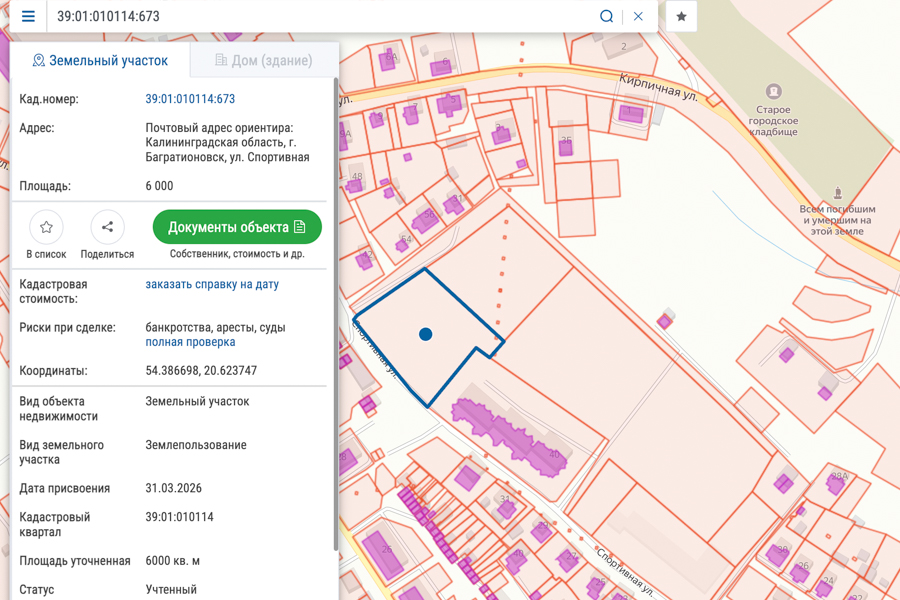Select the area value 6 000
Screen dimensions: 900x600
click(159, 186)
